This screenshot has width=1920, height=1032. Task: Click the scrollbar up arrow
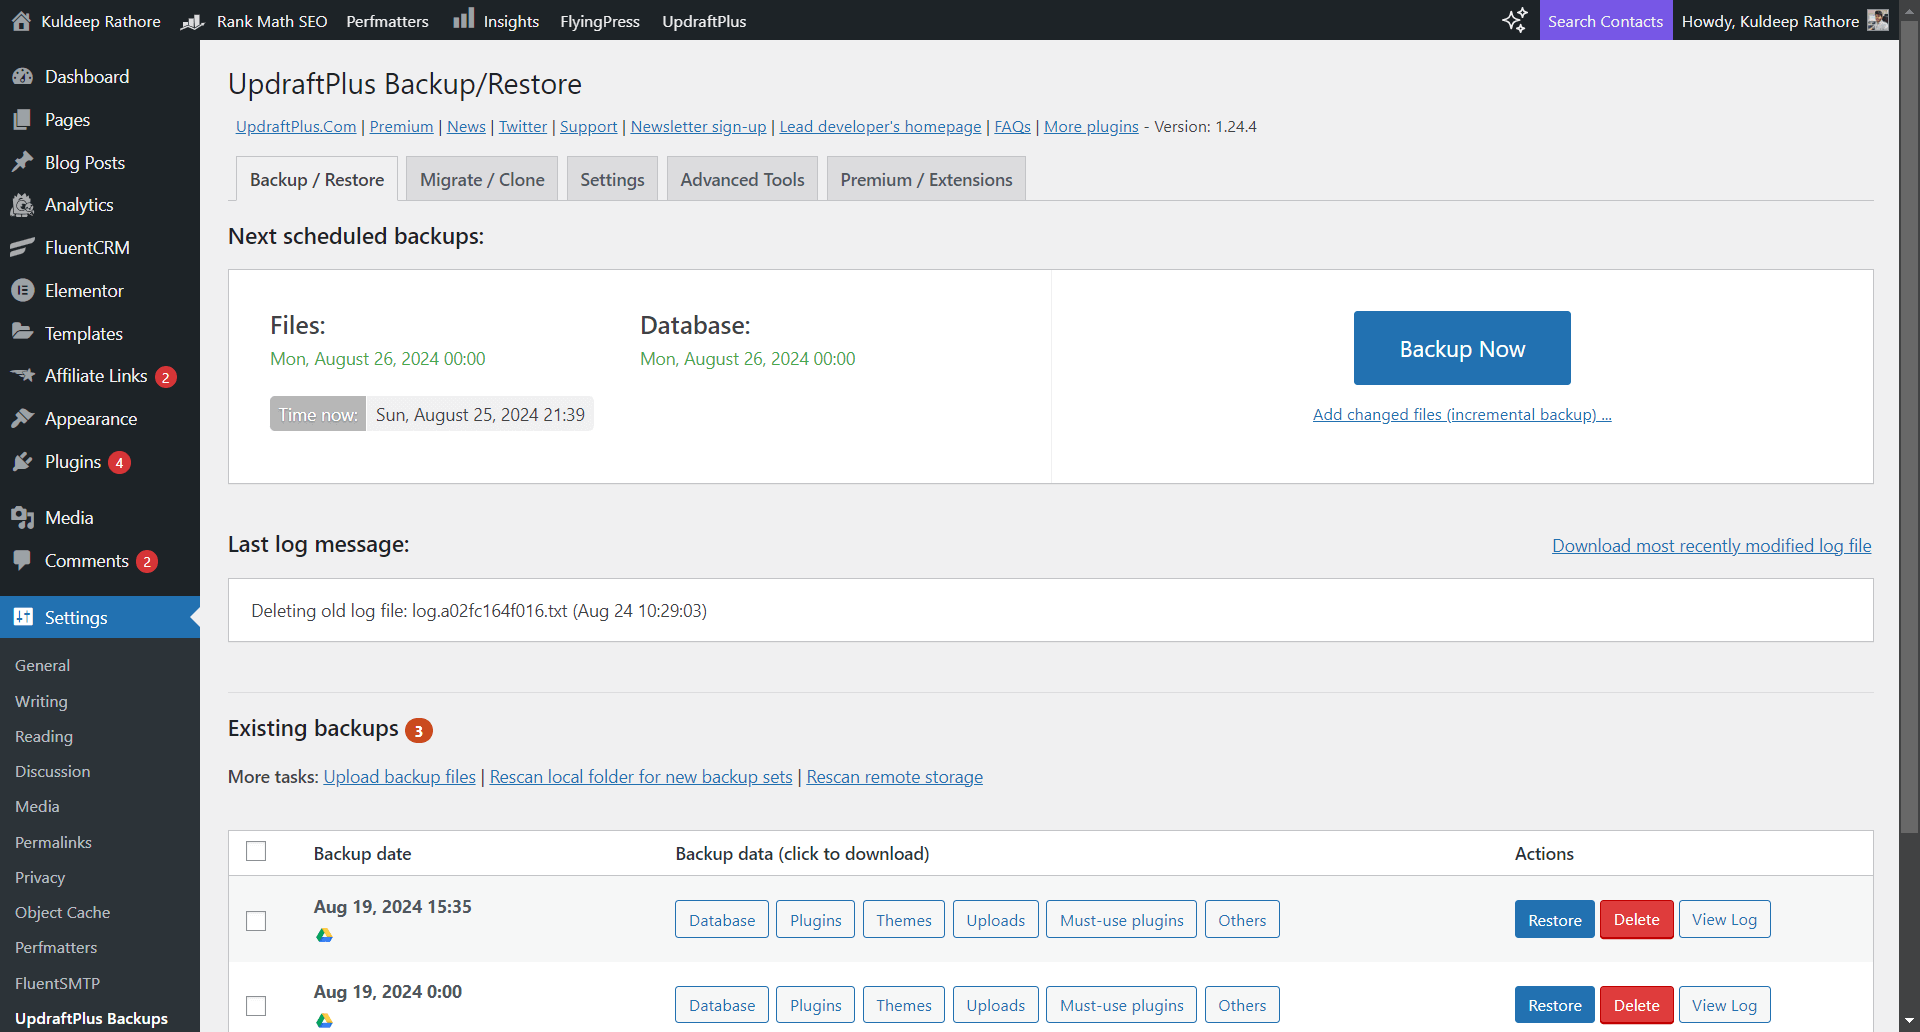(x=1909, y=9)
